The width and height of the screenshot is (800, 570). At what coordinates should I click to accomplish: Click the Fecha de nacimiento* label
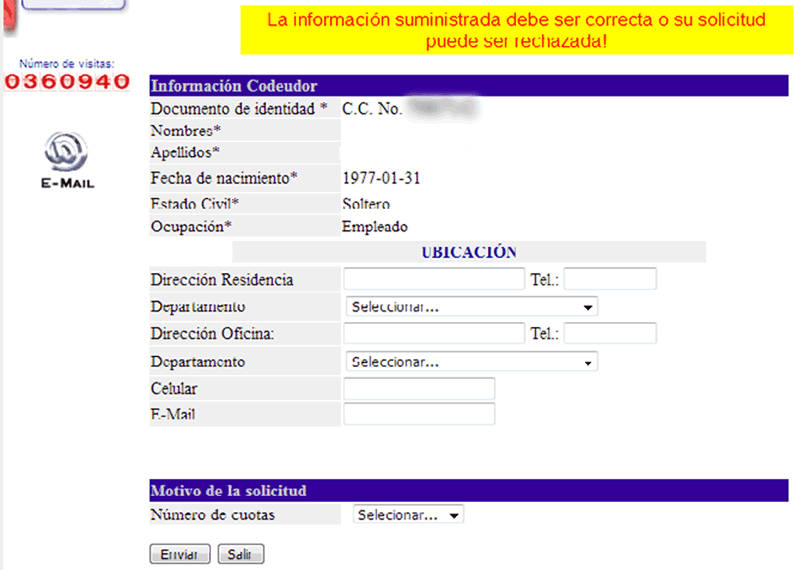224,178
